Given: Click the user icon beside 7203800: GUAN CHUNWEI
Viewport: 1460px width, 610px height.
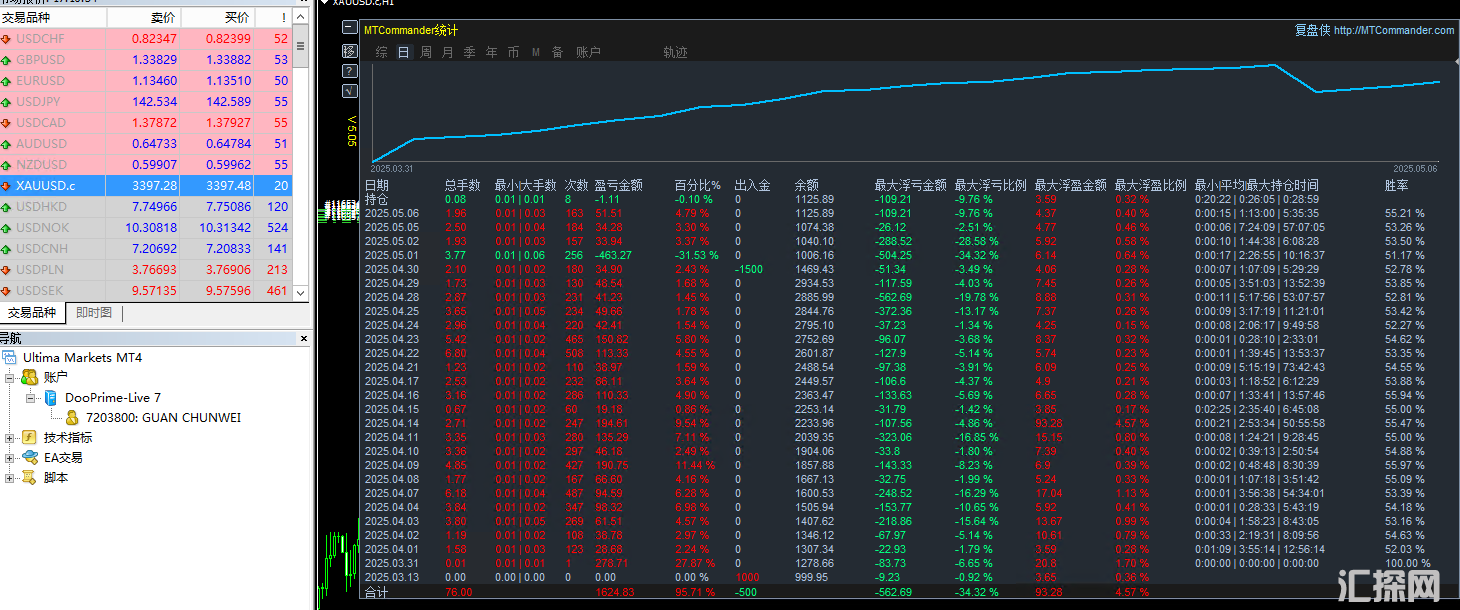Looking at the screenshot, I should (x=72, y=417).
